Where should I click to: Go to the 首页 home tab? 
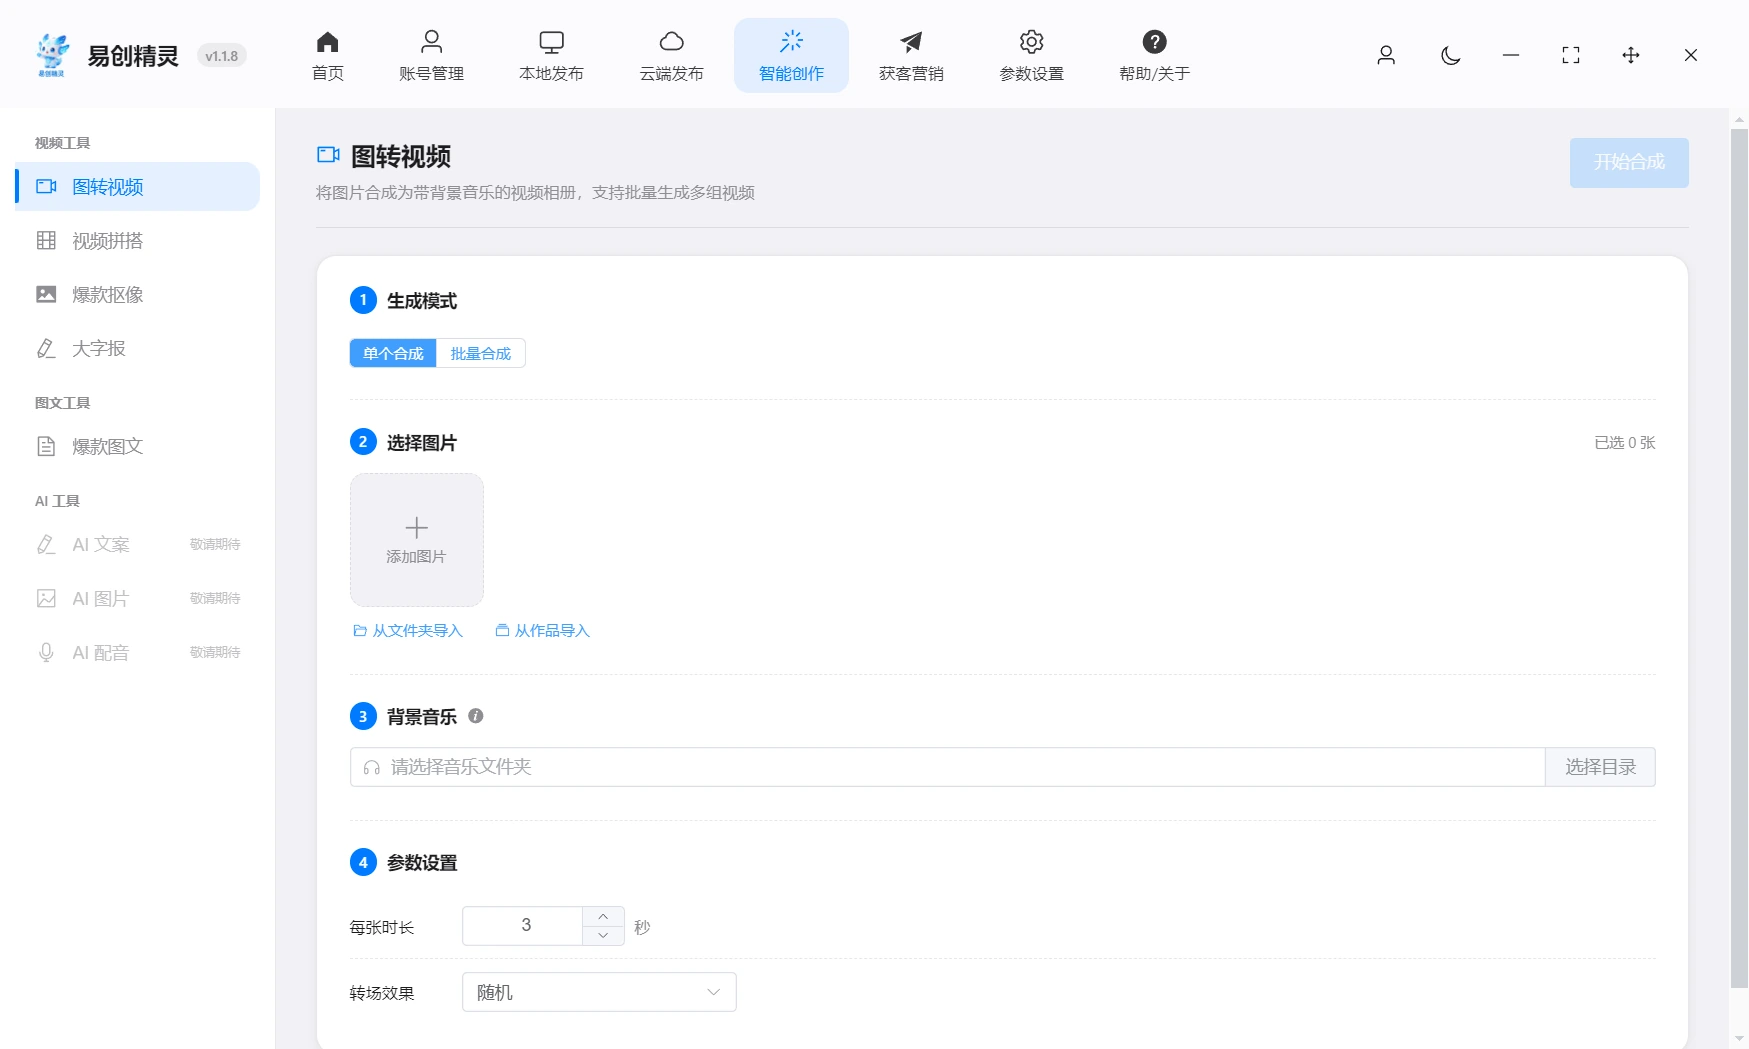click(327, 56)
